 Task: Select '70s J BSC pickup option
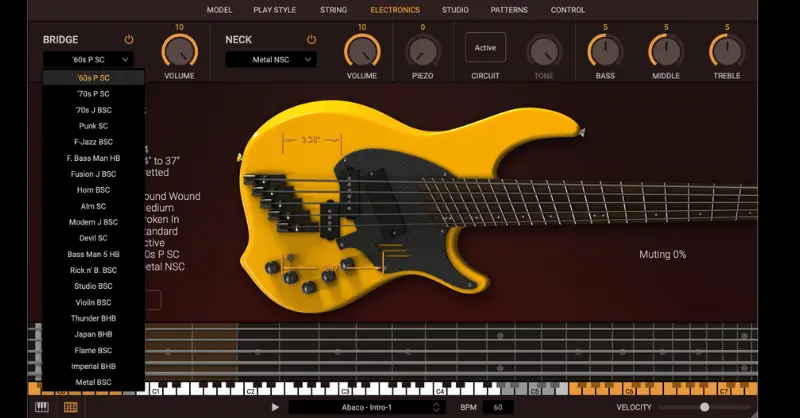point(93,110)
